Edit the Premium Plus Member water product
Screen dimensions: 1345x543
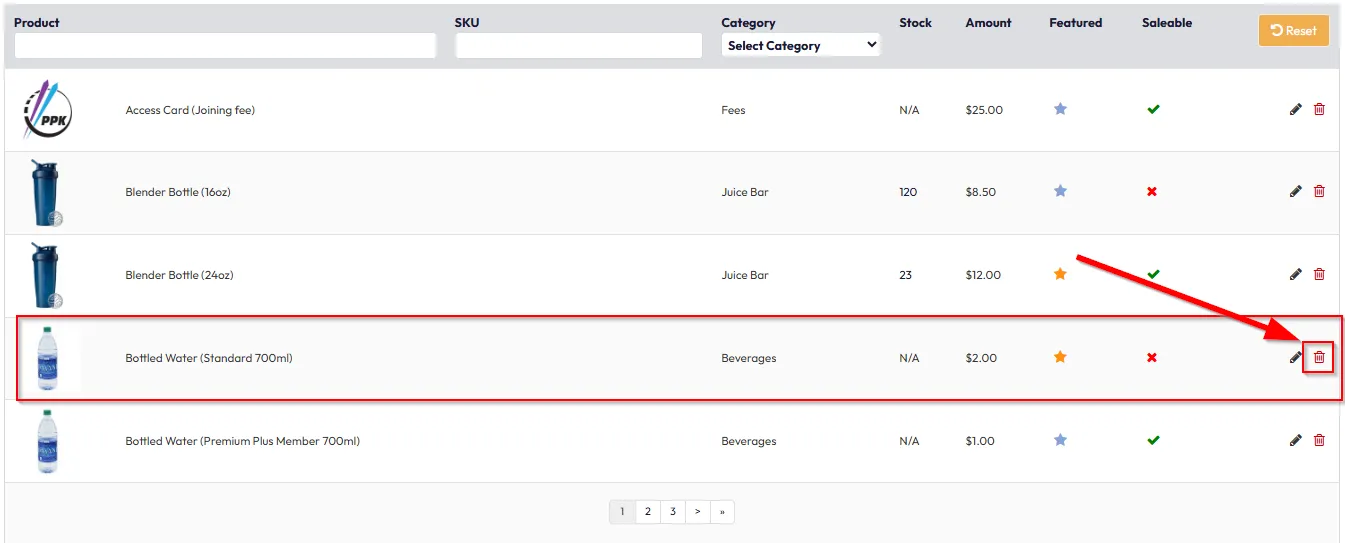1295,440
